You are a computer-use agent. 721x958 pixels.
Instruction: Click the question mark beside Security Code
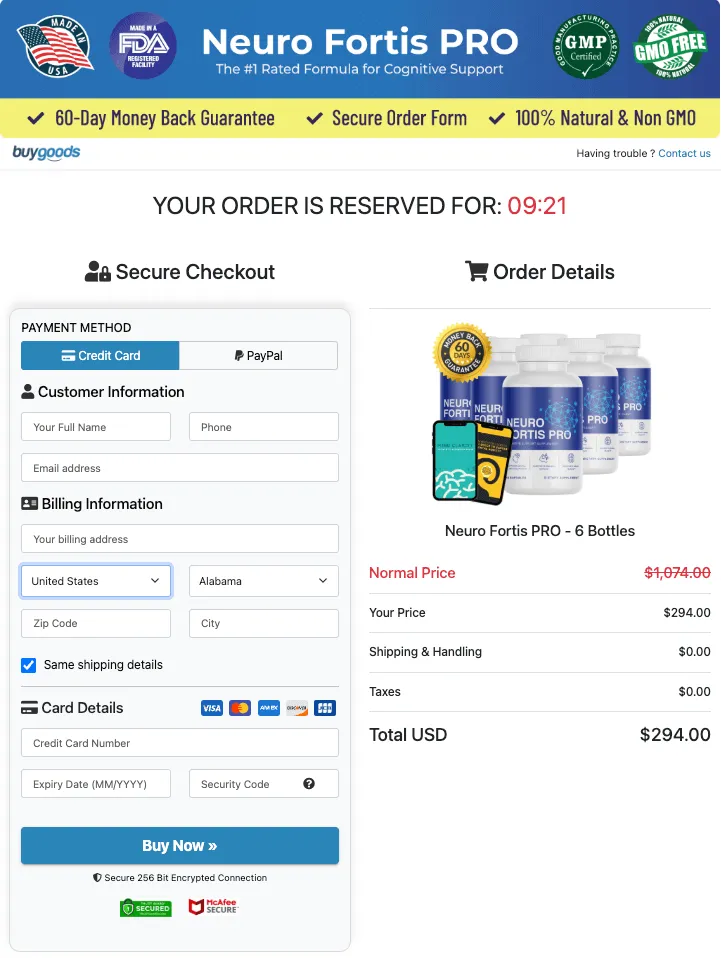tap(308, 783)
